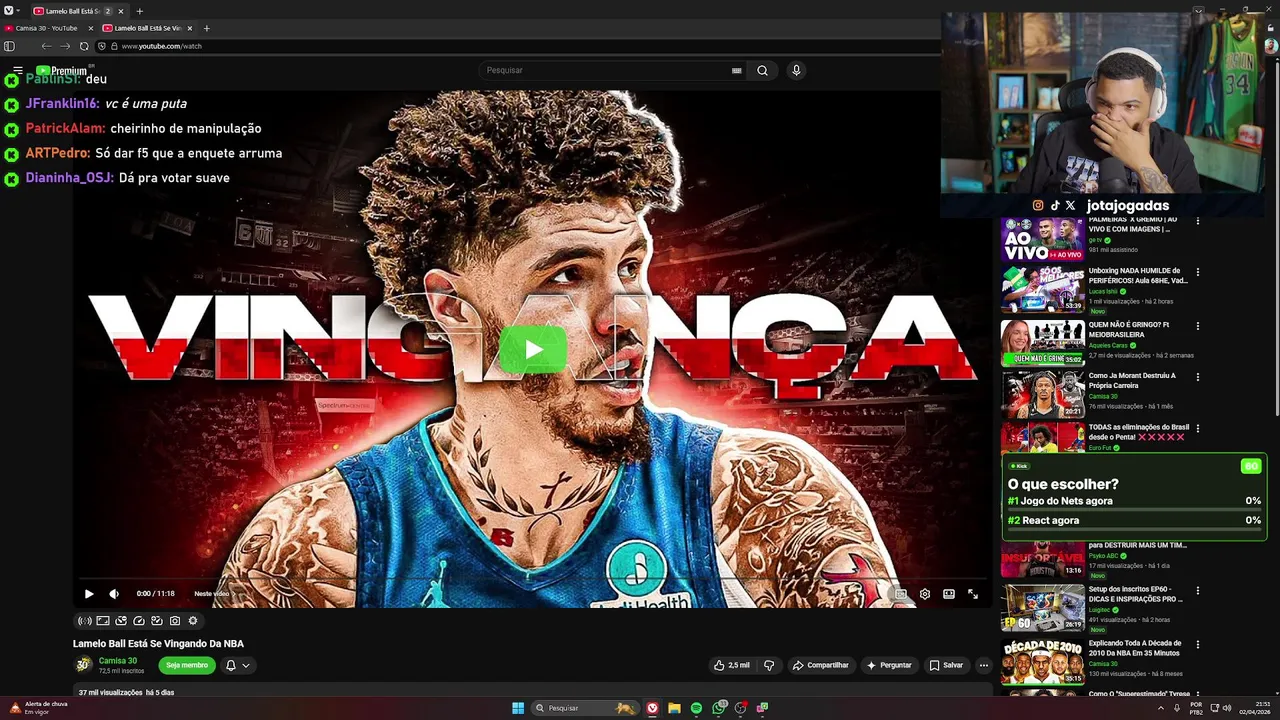Vote '#2 React agora' in poll
Image resolution: width=1280 pixels, height=720 pixels.
pos(1134,522)
